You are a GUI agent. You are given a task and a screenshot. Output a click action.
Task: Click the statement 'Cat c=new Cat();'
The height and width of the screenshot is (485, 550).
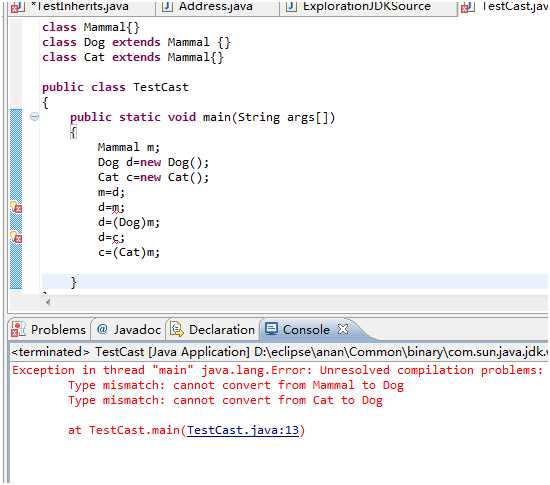[153, 177]
